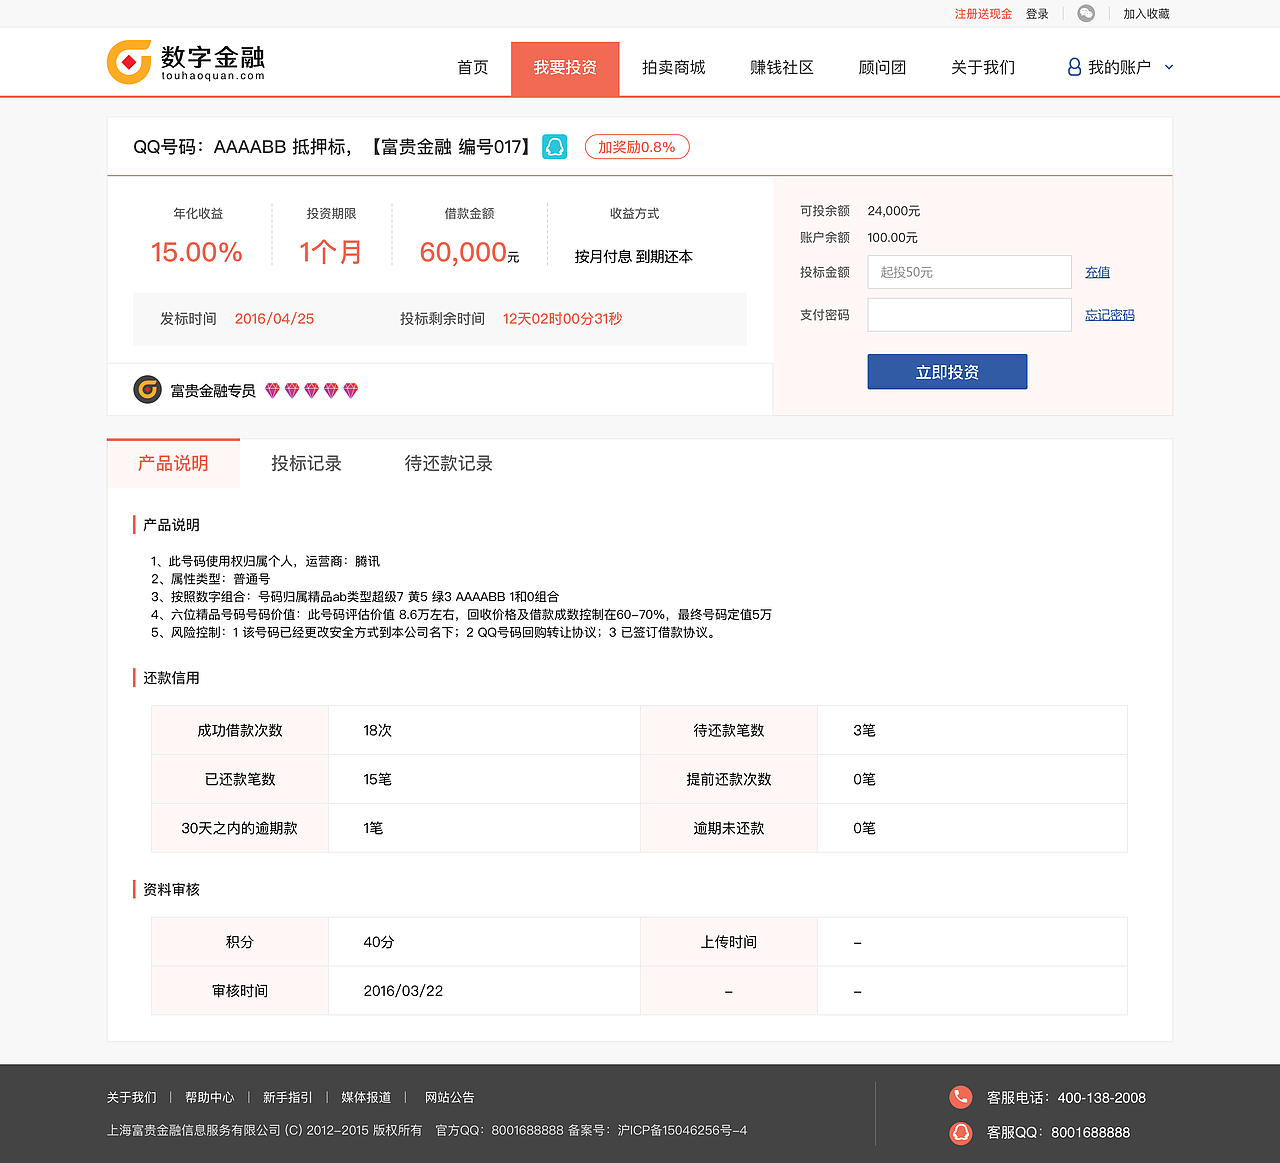Click the 1个月 investment term value
Viewport: 1280px width, 1163px height.
331,252
